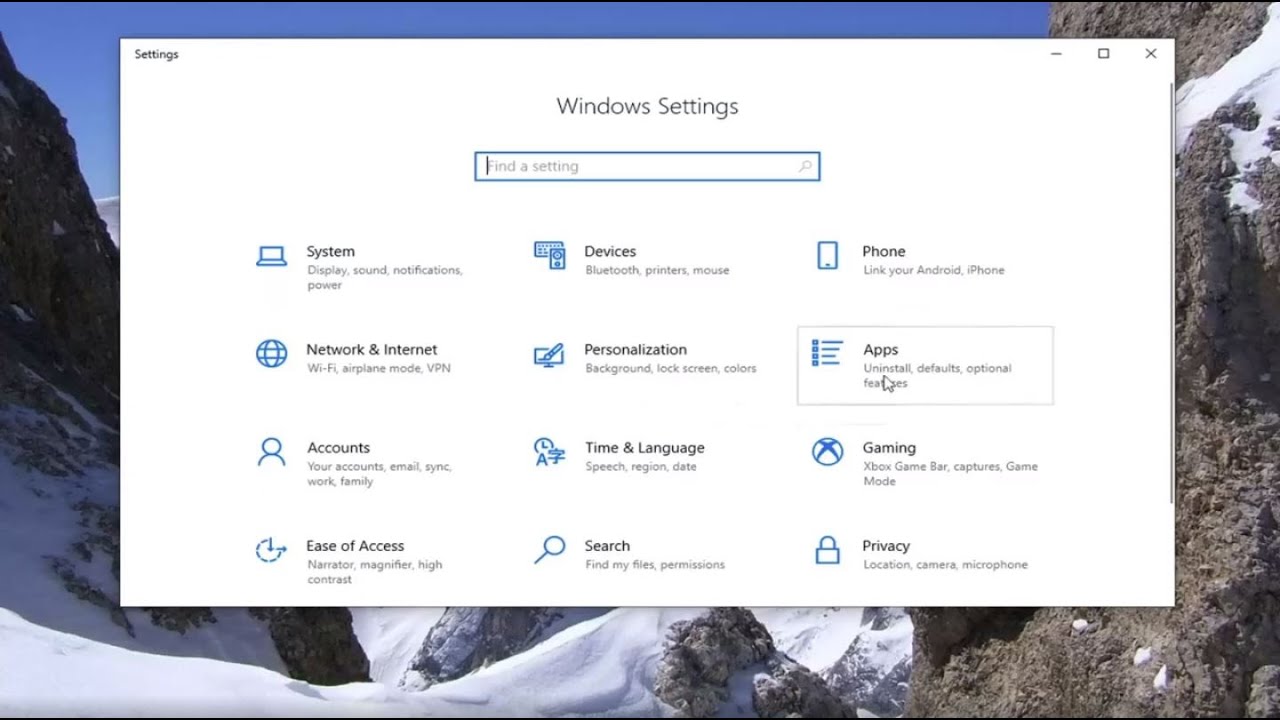This screenshot has height=720, width=1280.
Task: Click the Settings window vertical scrollbar
Action: click(1171, 292)
